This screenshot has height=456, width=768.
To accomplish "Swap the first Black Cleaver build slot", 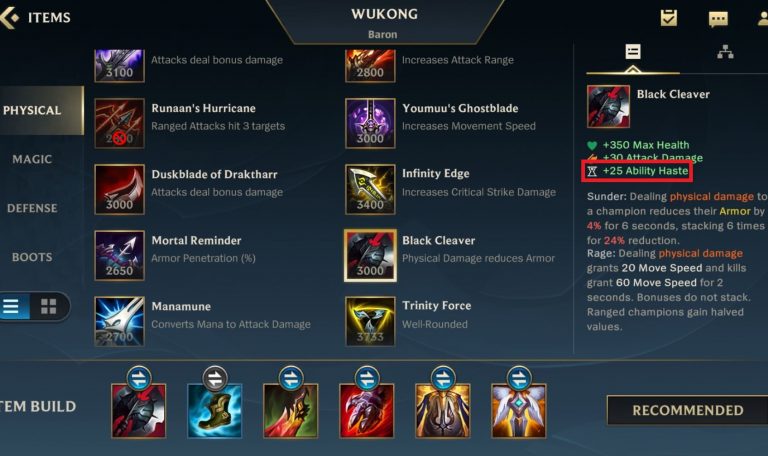I will [x=139, y=379].
